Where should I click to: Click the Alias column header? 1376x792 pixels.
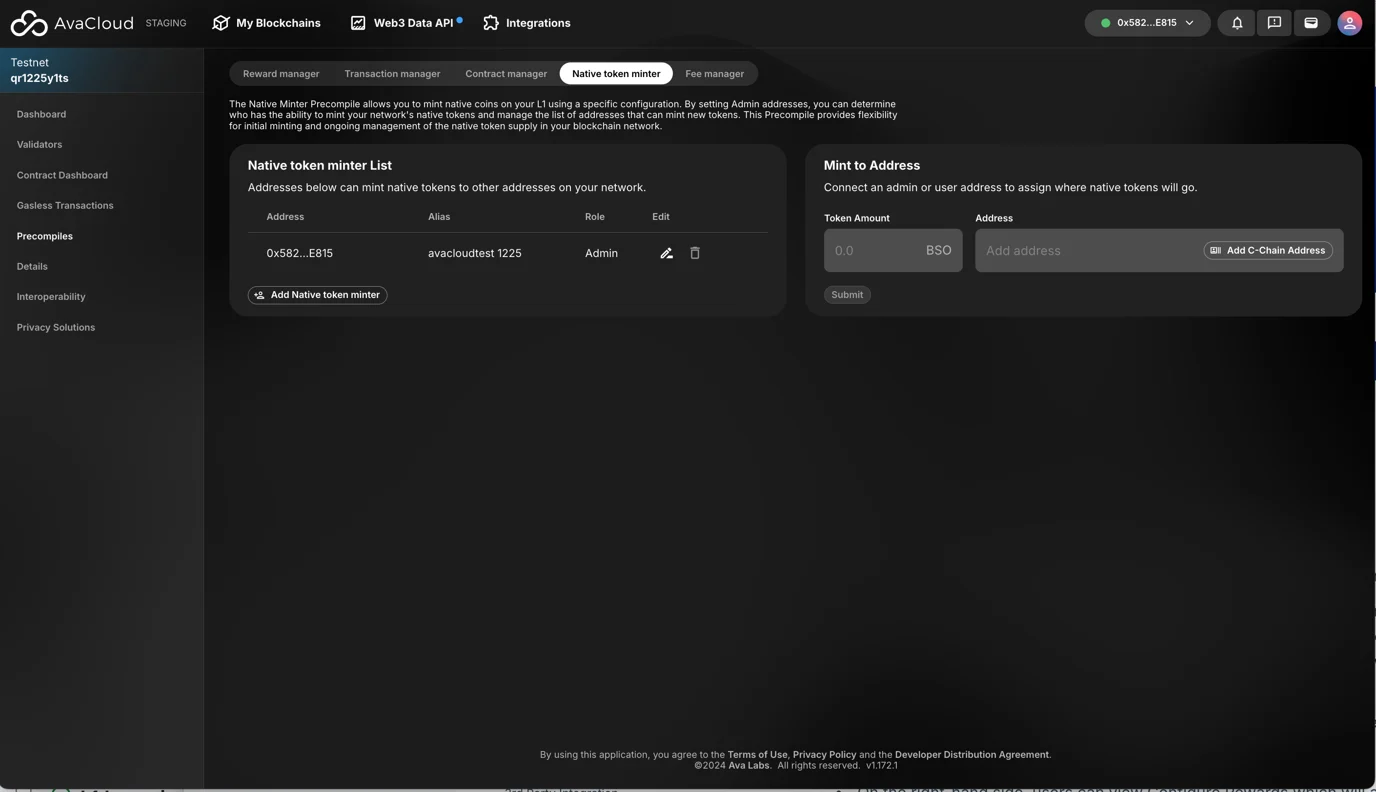pyautogui.click(x=439, y=217)
